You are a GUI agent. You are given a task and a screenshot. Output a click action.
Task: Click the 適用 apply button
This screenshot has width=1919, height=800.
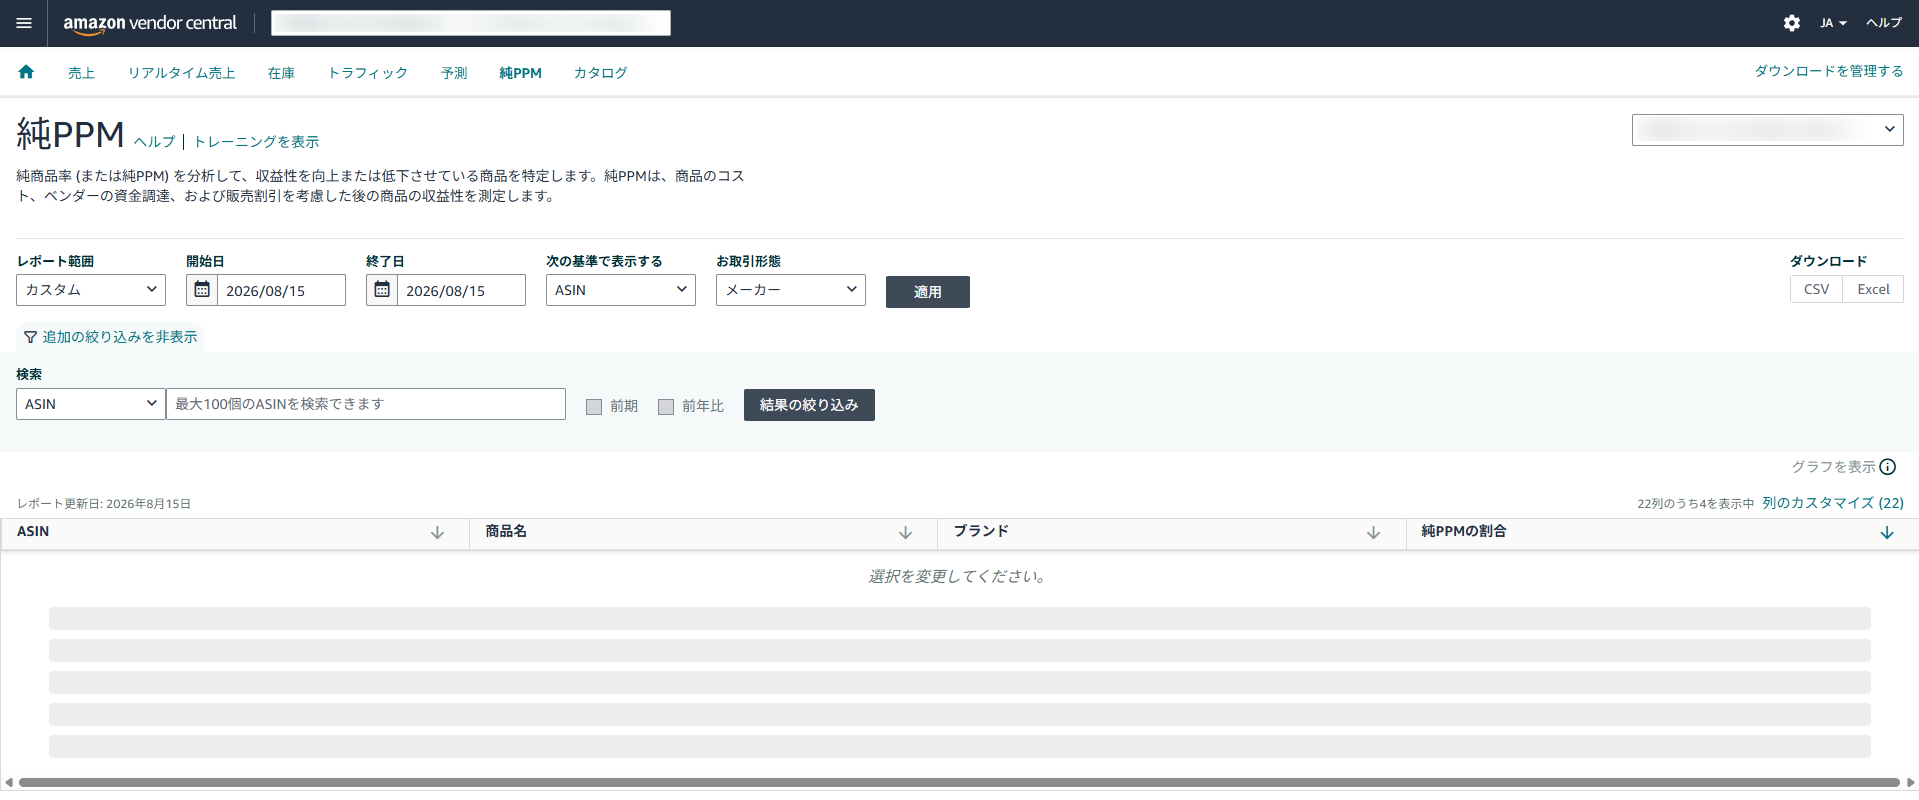[x=928, y=292]
